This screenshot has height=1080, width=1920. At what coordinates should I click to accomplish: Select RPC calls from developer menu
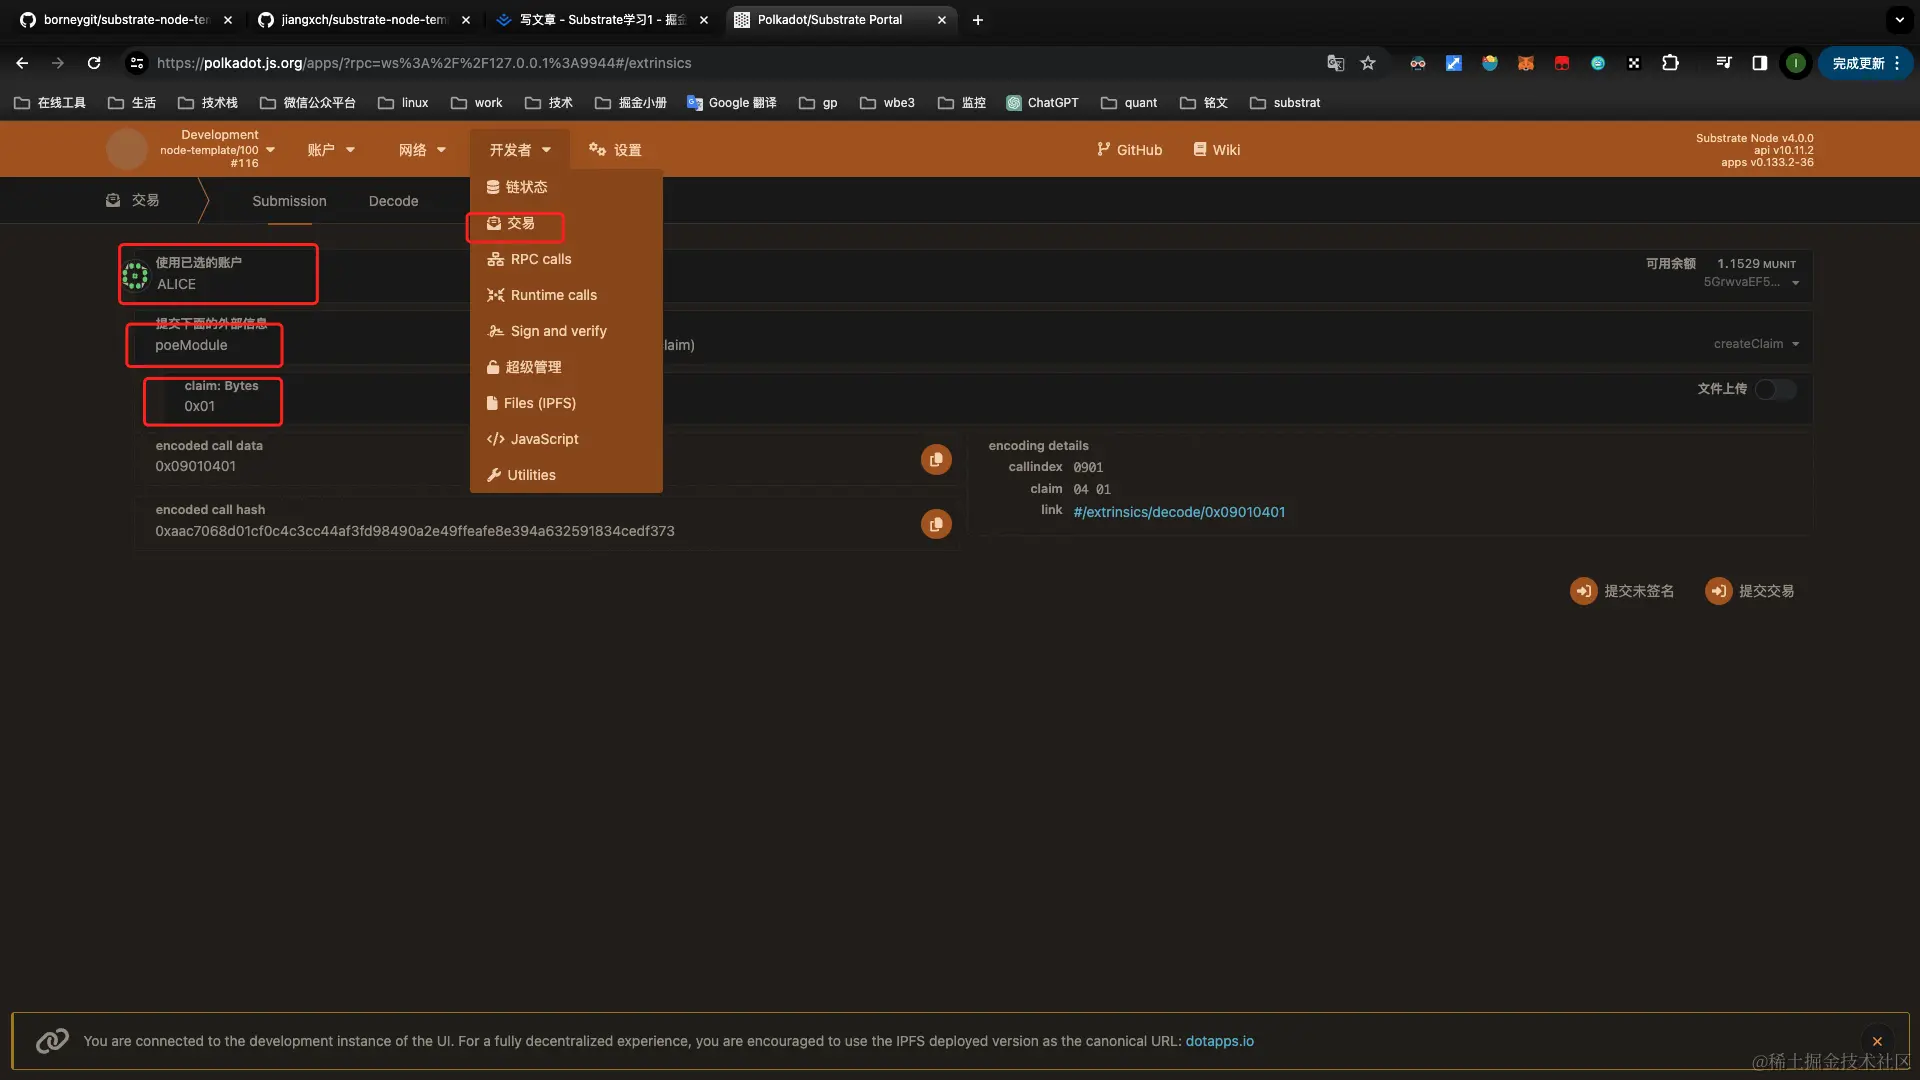coord(540,259)
